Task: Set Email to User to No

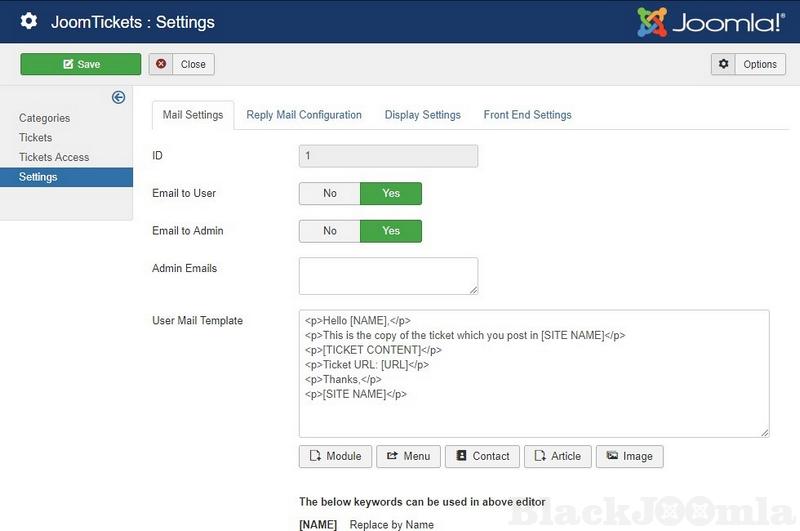Action: (329, 193)
